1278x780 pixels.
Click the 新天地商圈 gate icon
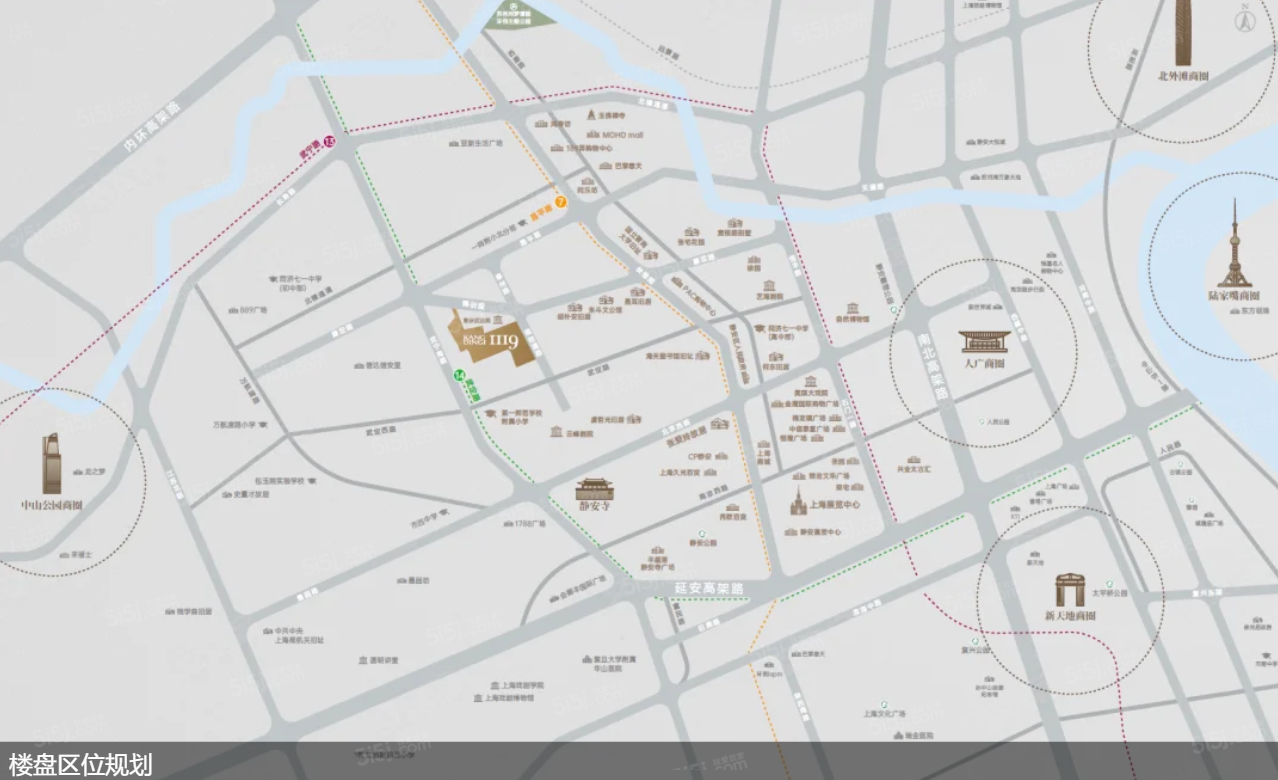pos(1069,591)
